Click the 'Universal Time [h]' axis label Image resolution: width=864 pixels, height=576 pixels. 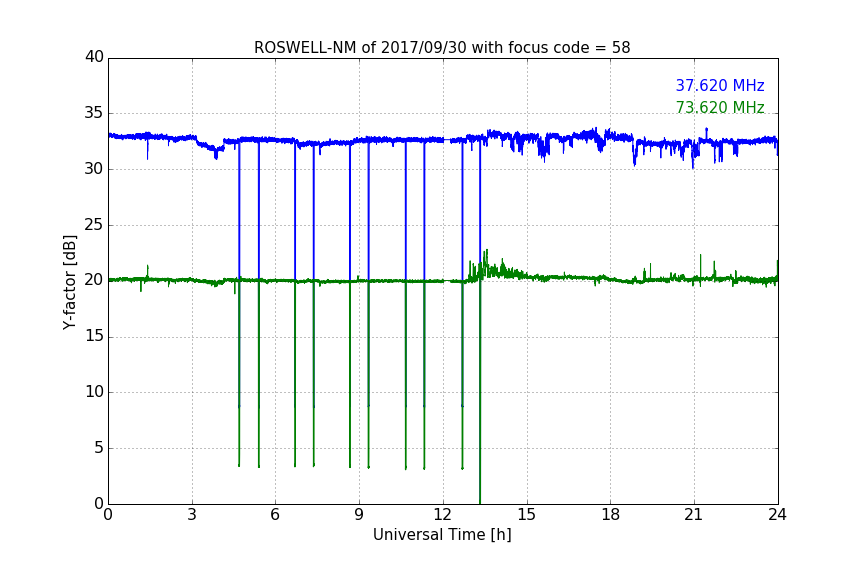pos(442,535)
